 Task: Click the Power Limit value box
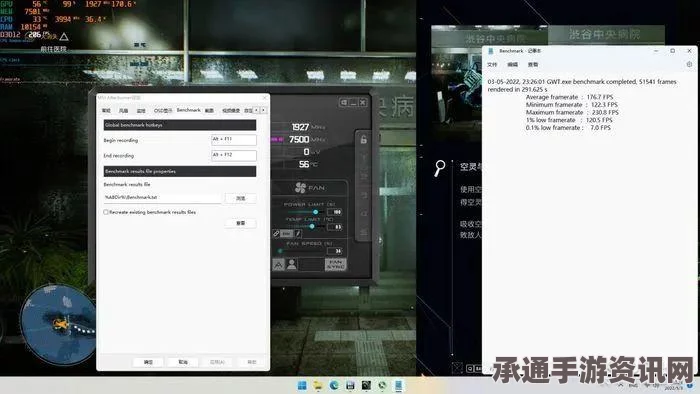coord(334,212)
